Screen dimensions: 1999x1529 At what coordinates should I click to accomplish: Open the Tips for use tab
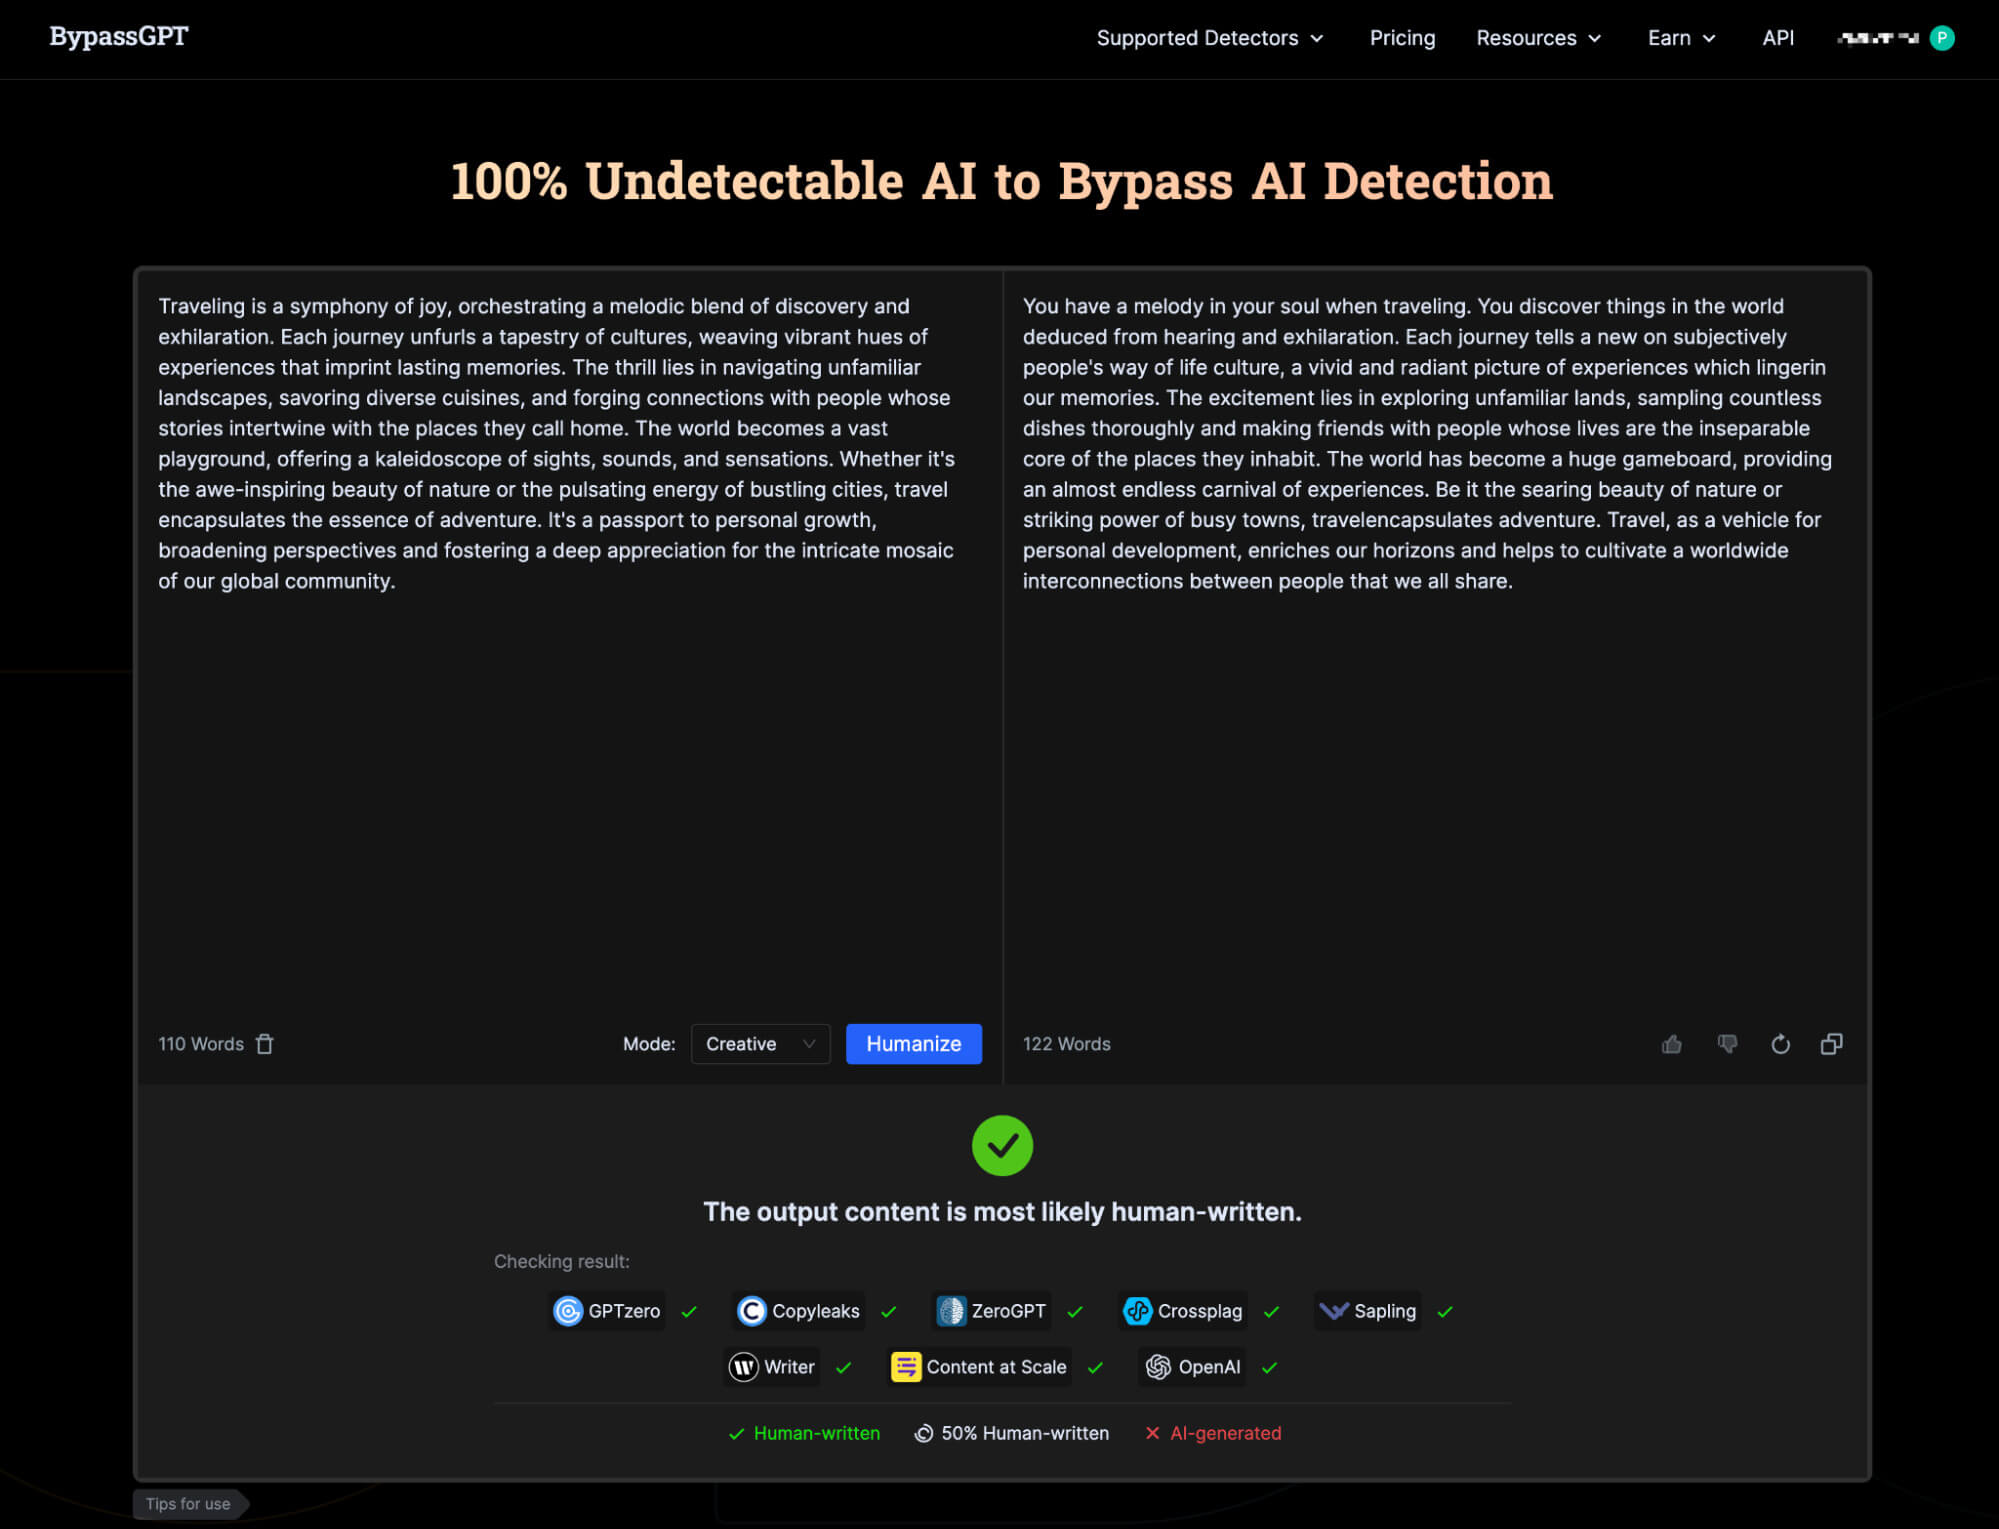coord(188,1504)
